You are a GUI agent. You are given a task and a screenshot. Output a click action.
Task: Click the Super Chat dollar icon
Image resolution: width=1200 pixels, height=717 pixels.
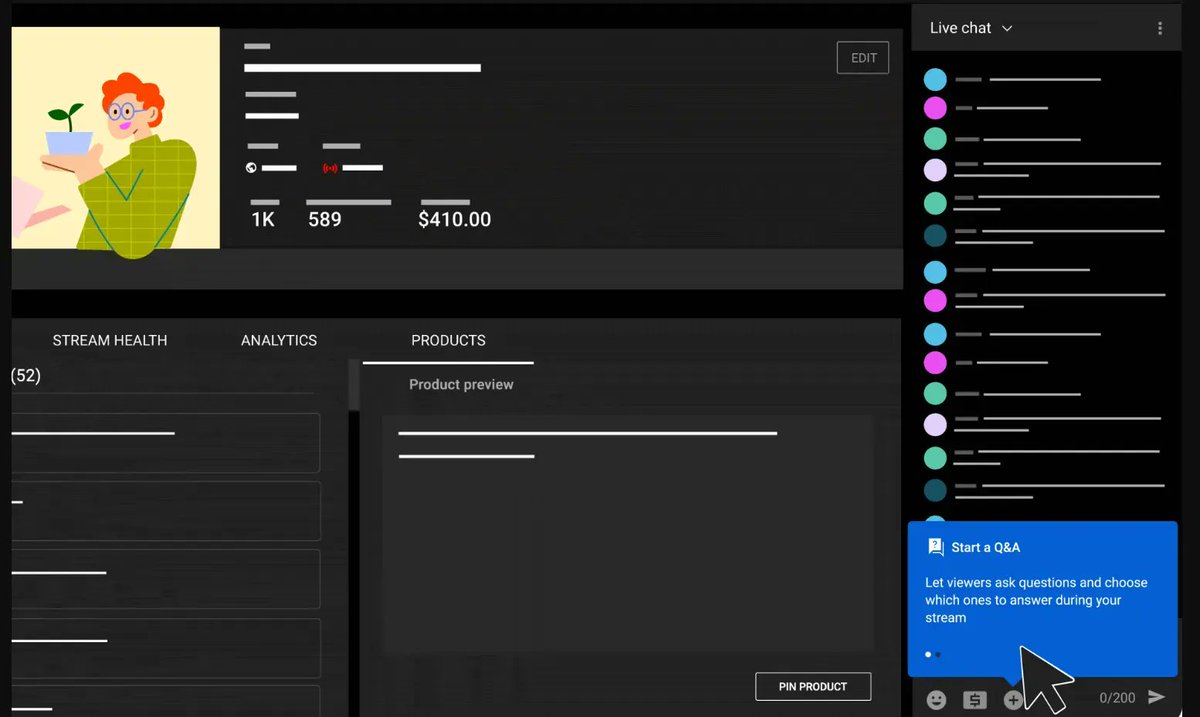click(975, 700)
